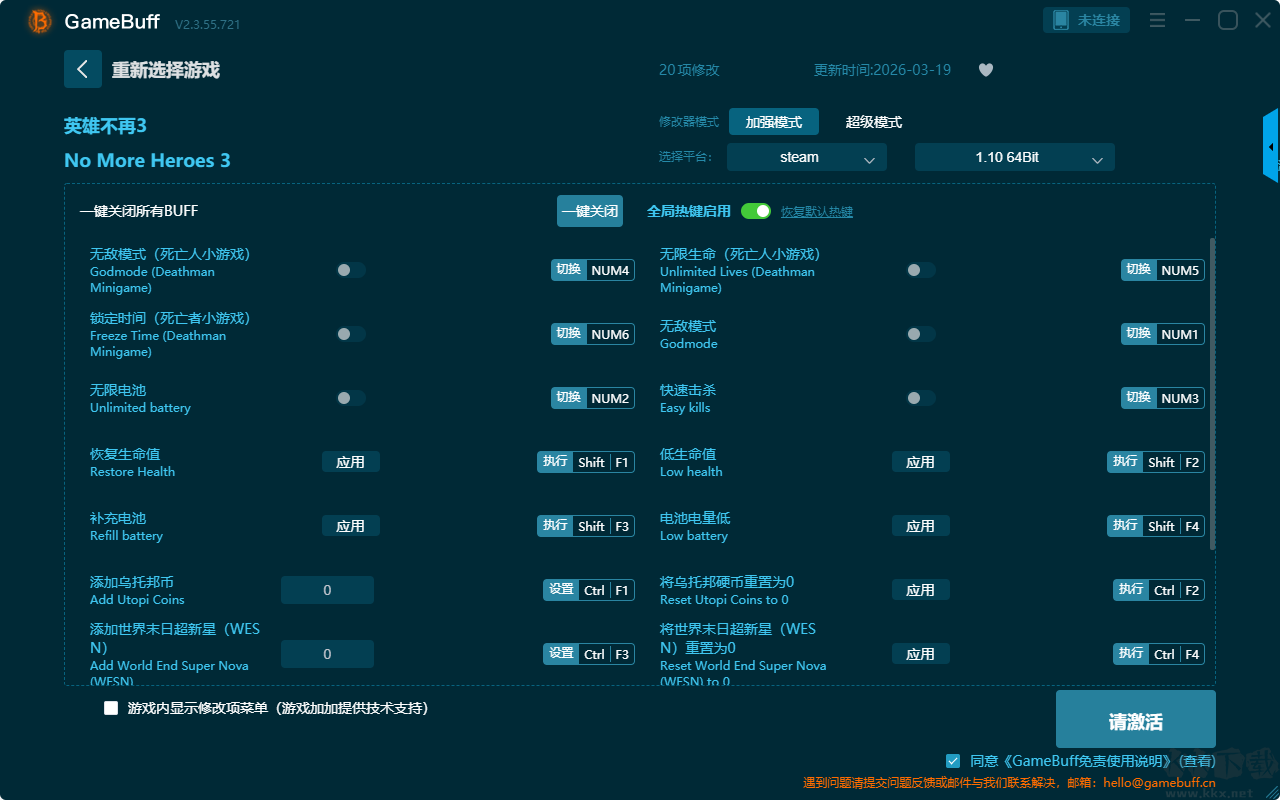Disable the 全局热键启用 global hotkey switch

point(756,211)
